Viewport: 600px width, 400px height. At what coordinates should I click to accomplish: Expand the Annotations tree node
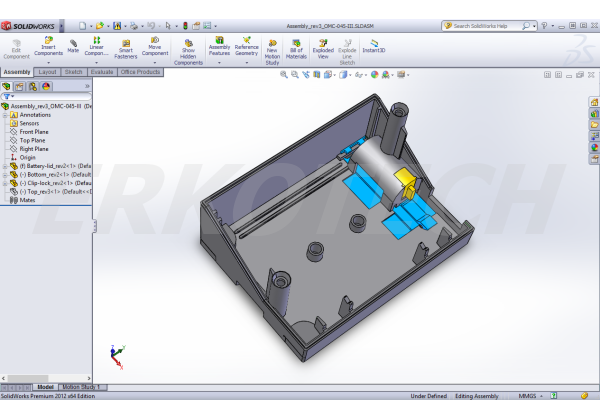pyautogui.click(x=4, y=114)
